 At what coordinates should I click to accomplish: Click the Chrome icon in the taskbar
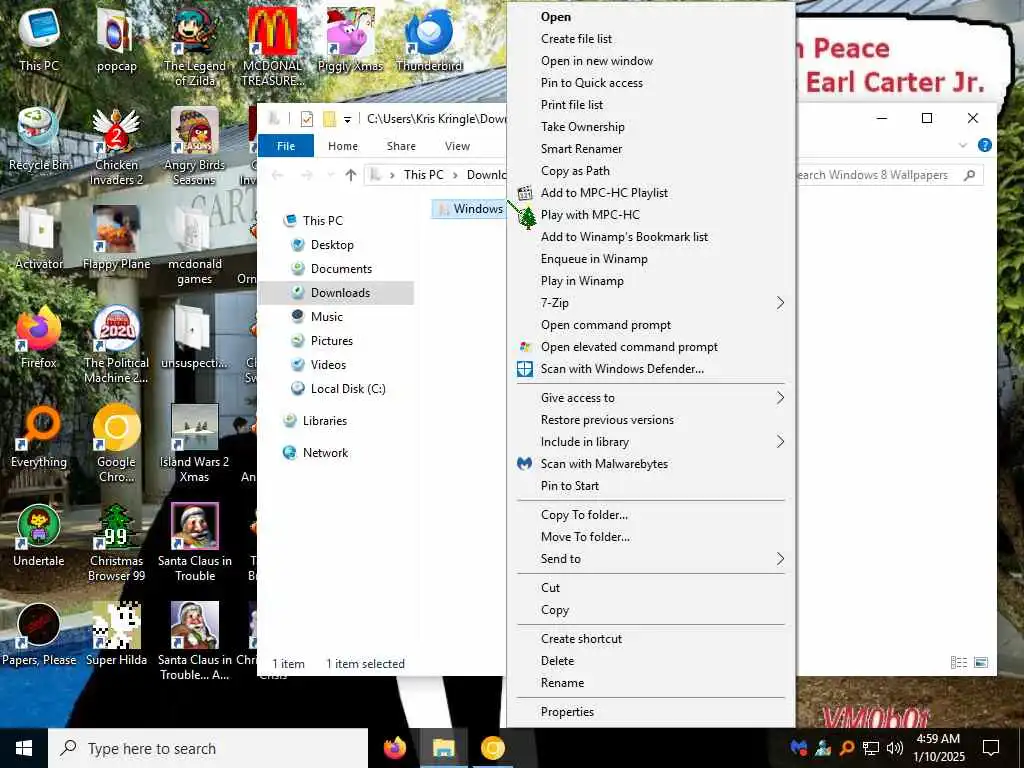(x=492, y=748)
